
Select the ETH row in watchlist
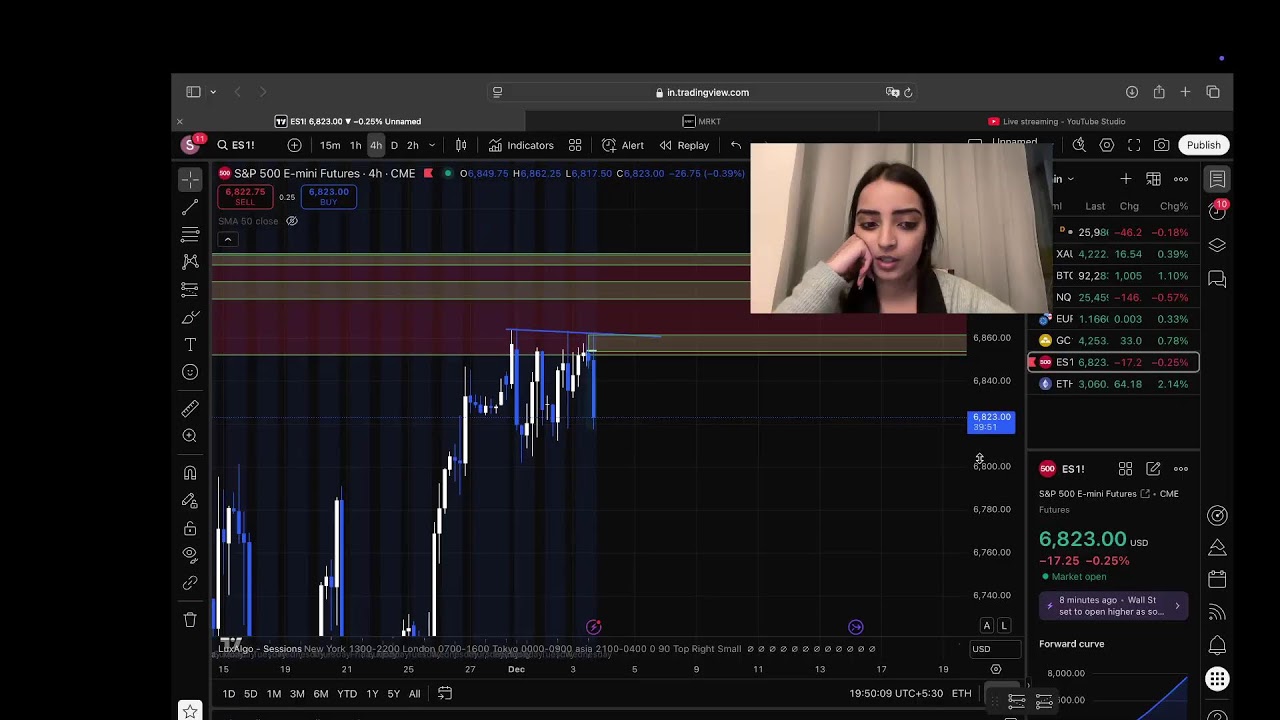[1114, 384]
